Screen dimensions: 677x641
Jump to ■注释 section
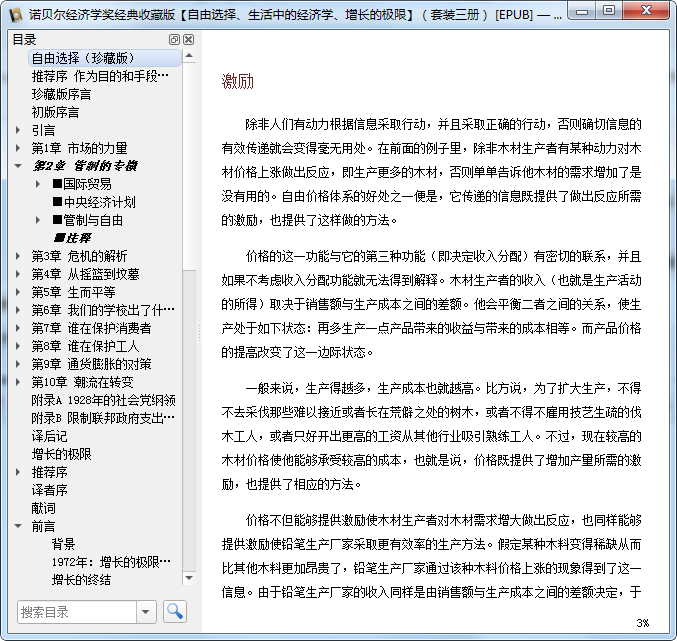coord(72,238)
